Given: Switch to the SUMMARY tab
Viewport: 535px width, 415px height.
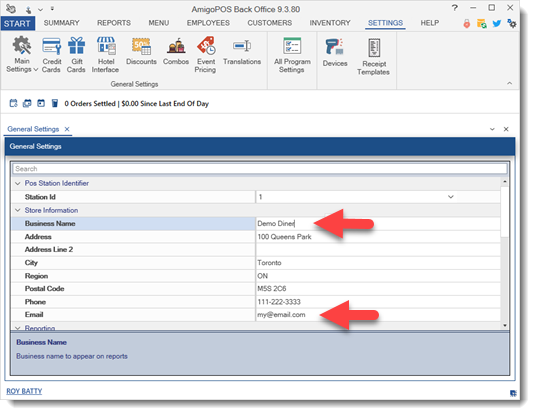Looking at the screenshot, I should [61, 23].
